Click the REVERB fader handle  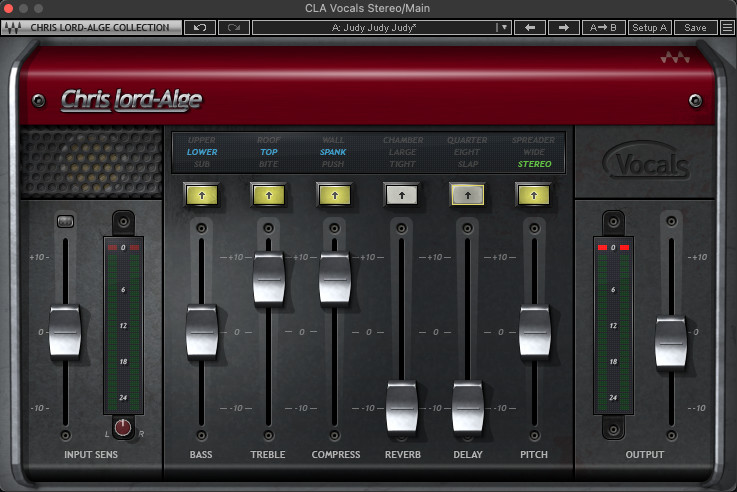click(401, 407)
